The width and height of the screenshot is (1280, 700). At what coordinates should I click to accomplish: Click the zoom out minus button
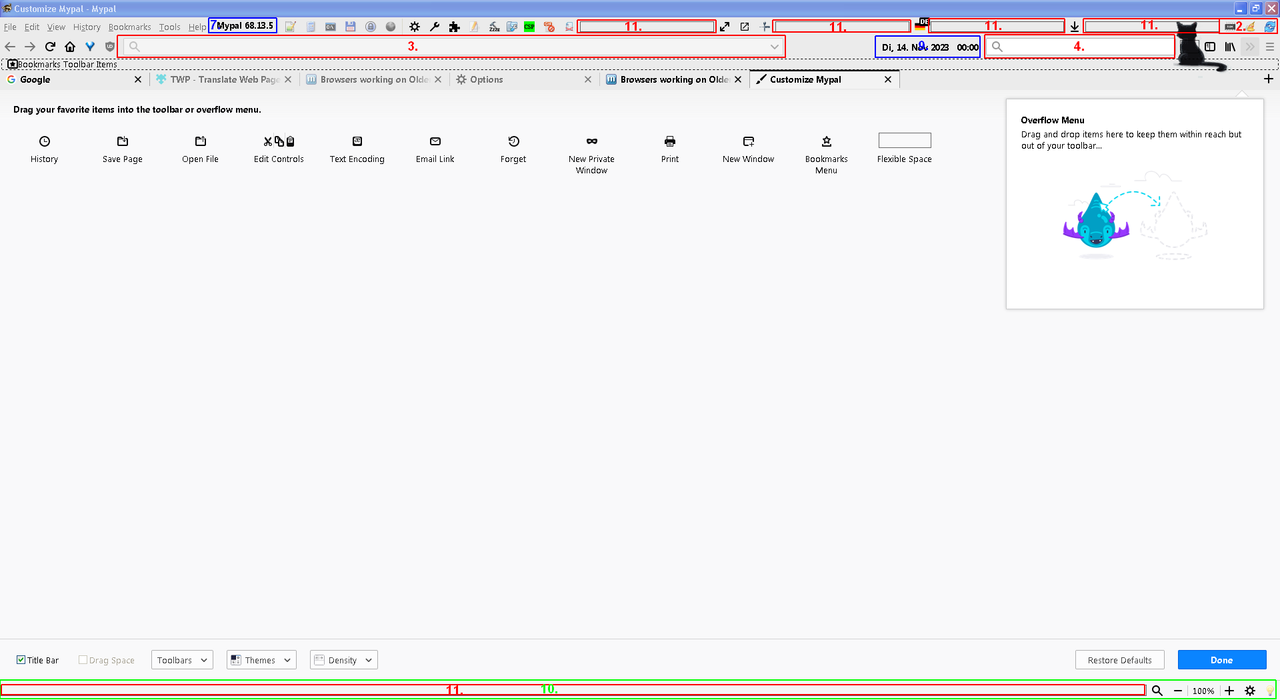[x=1178, y=690]
